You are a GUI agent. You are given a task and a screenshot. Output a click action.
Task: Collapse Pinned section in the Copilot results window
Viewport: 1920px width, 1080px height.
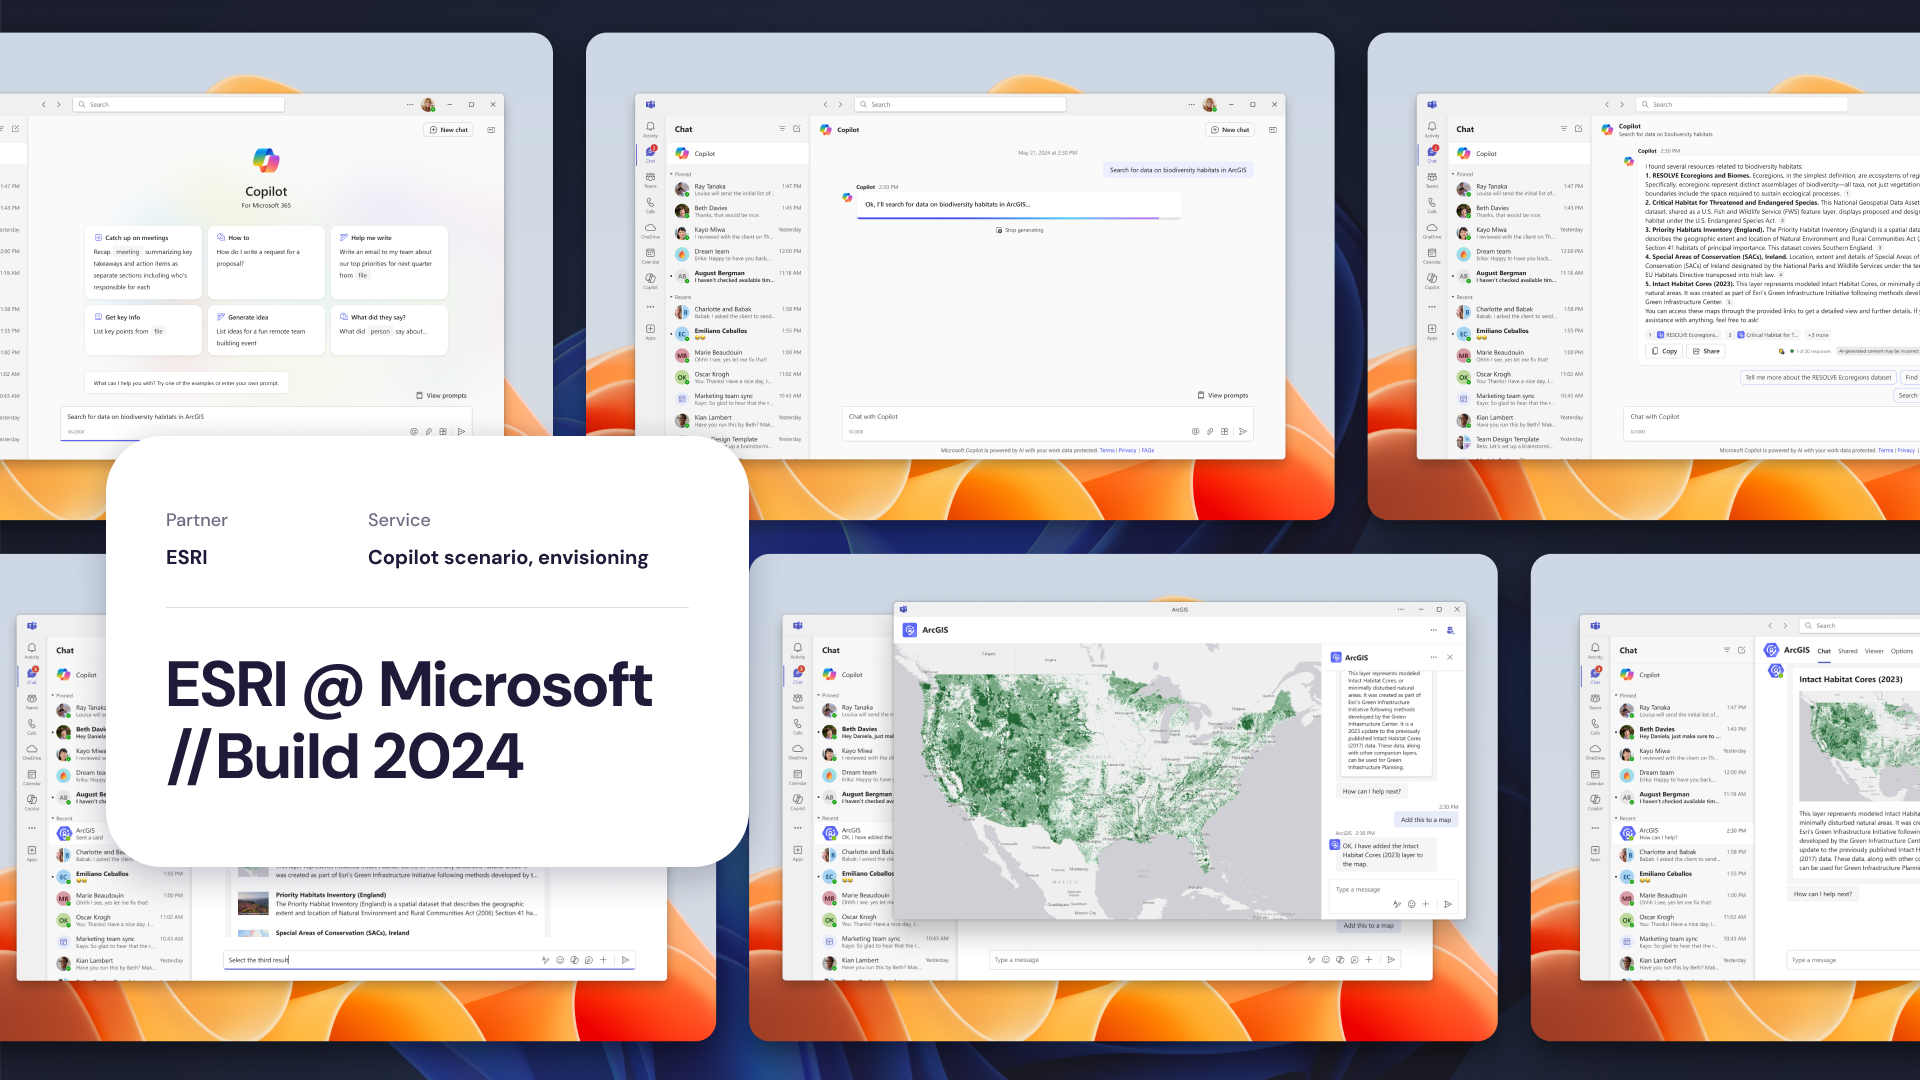click(1463, 174)
